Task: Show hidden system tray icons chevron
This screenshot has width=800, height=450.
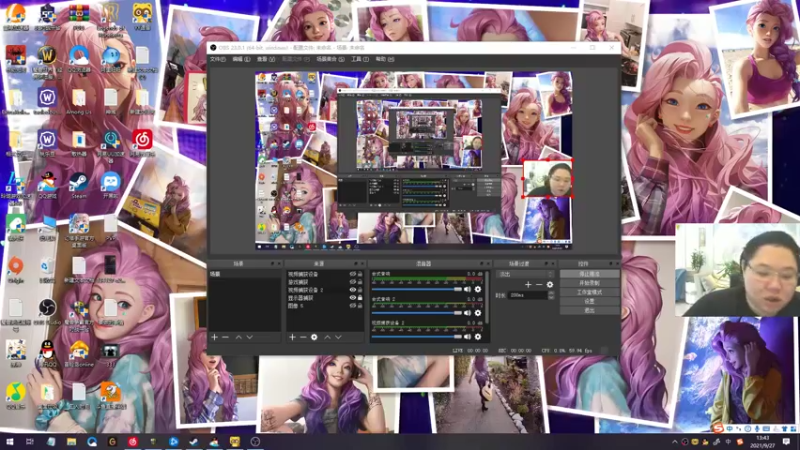Action: [674, 442]
